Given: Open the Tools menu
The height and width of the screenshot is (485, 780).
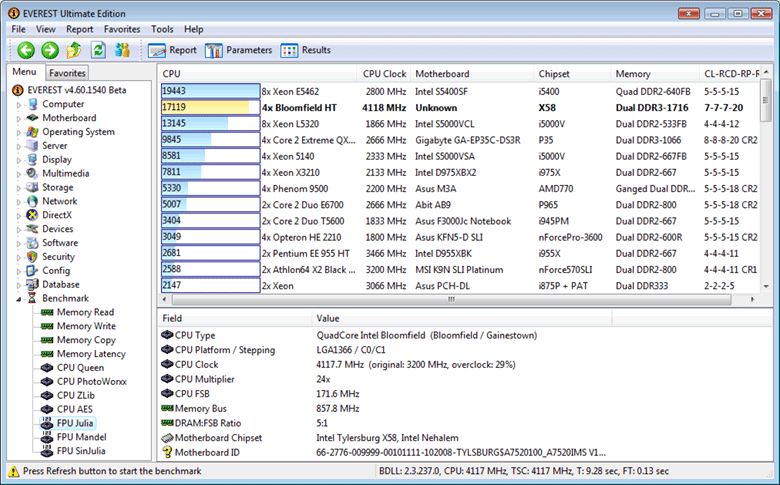Looking at the screenshot, I should tap(162, 29).
